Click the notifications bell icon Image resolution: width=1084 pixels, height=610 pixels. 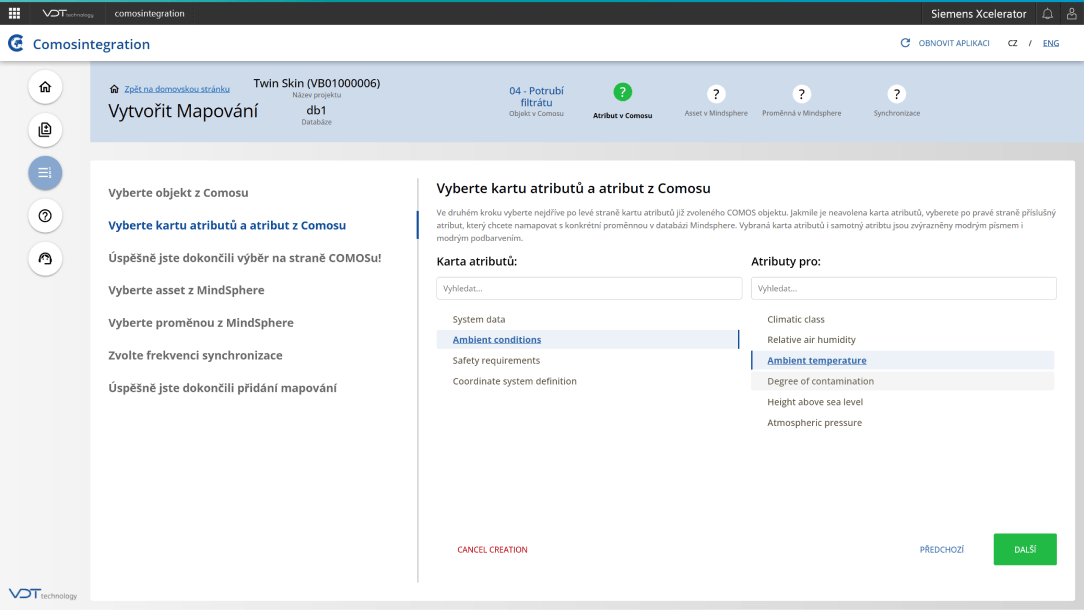(x=1047, y=13)
